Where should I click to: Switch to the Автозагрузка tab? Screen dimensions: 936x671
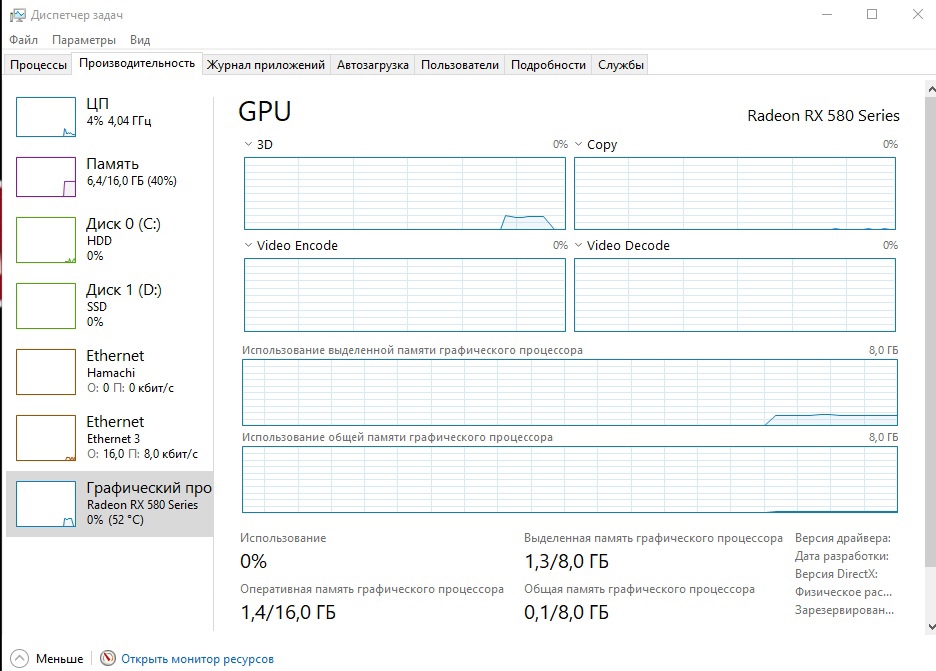click(373, 65)
